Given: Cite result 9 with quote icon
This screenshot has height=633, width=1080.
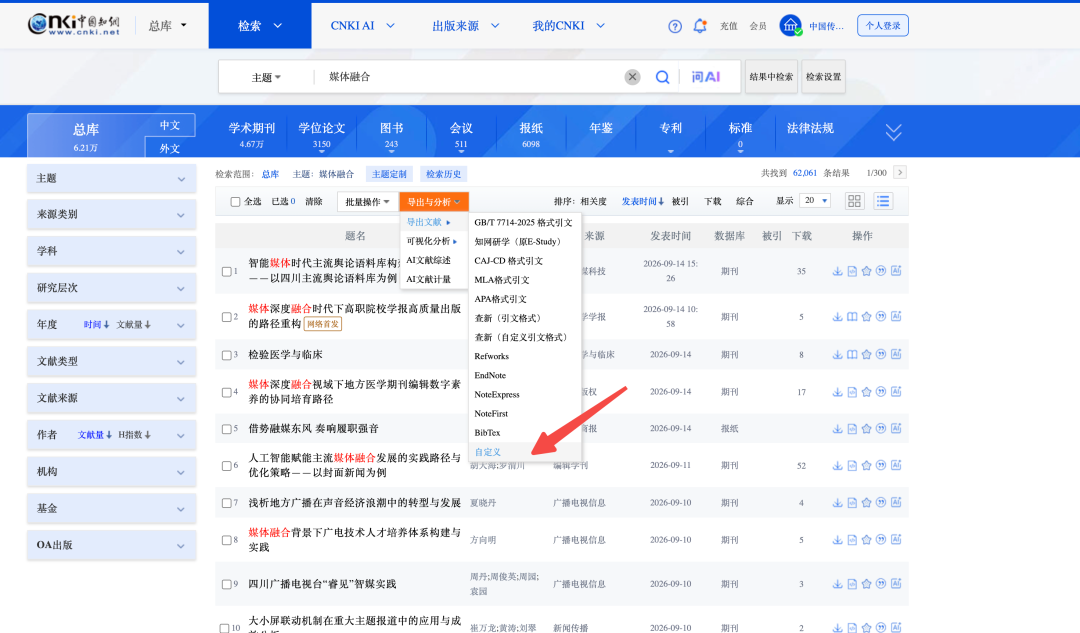Looking at the screenshot, I should [881, 584].
